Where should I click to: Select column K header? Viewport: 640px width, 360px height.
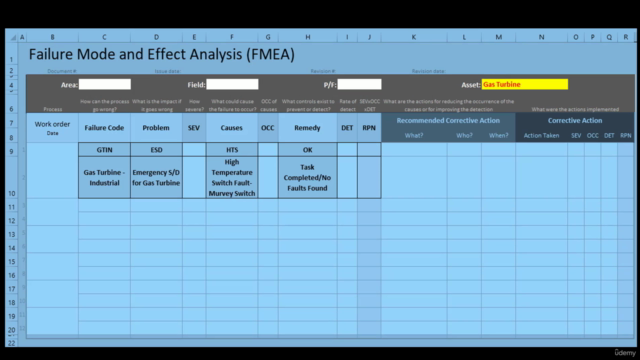[x=414, y=37]
